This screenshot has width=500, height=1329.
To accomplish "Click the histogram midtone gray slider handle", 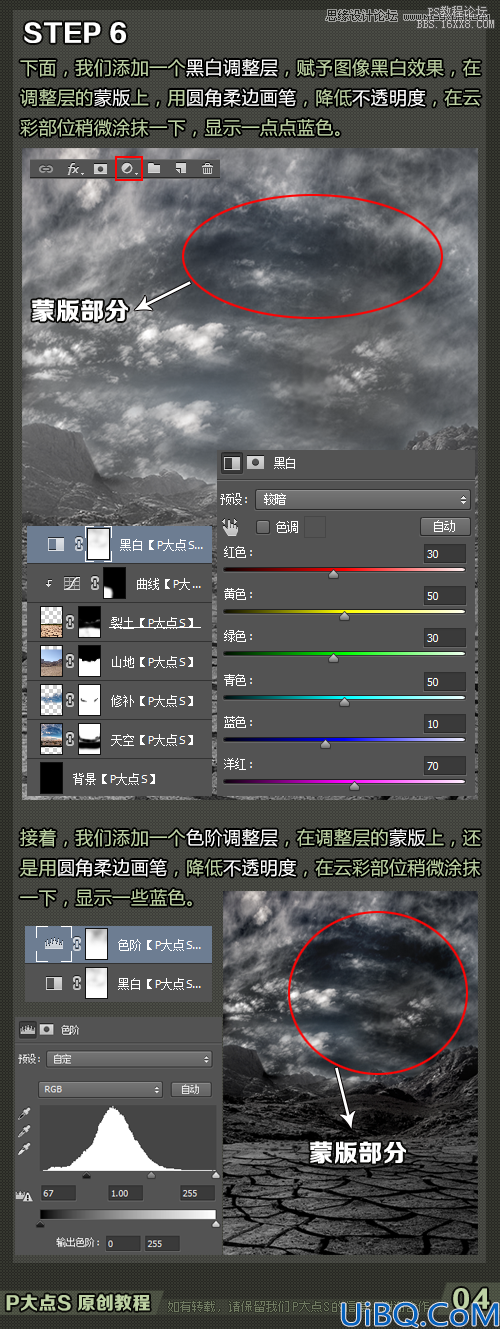I will 151,1175.
